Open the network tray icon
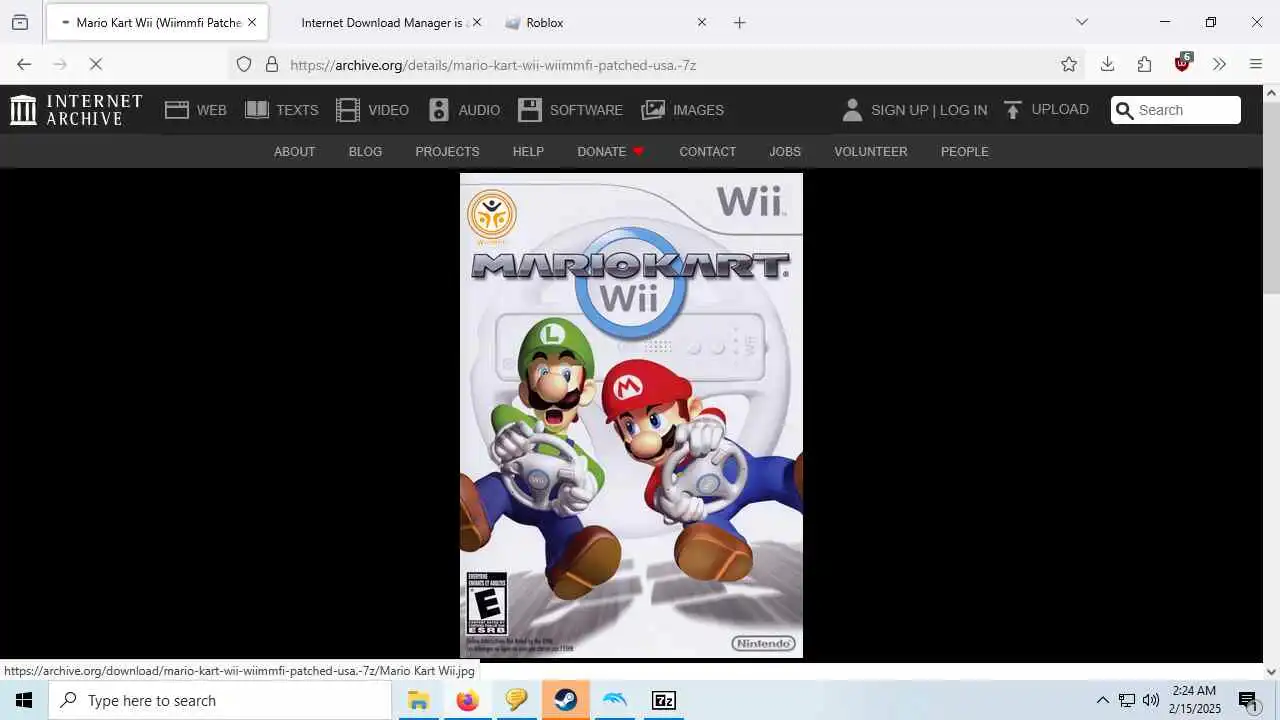 click(x=1127, y=700)
